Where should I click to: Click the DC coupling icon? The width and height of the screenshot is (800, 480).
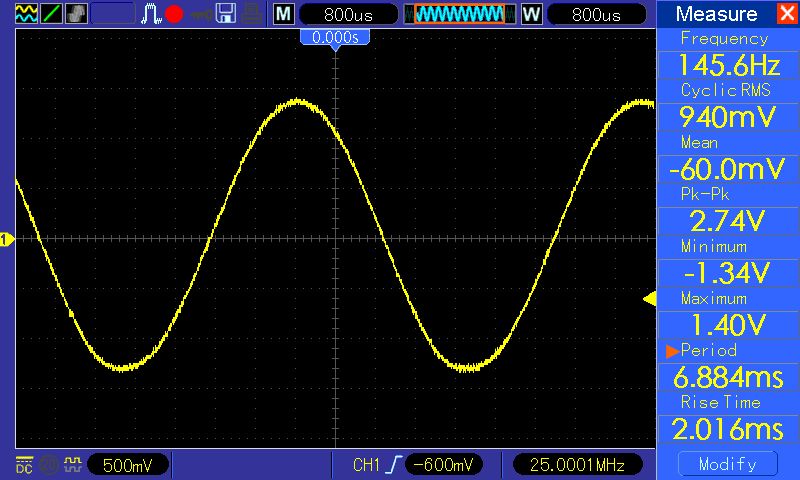pos(24,465)
